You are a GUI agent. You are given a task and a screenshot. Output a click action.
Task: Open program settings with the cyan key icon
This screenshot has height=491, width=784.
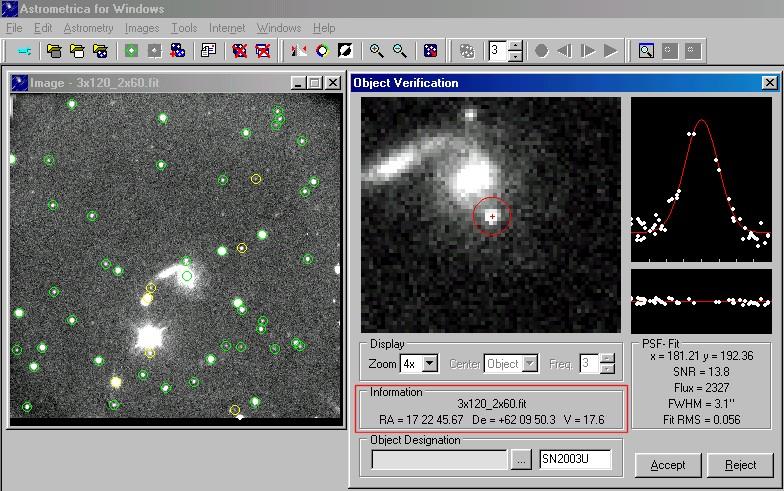(x=25, y=50)
